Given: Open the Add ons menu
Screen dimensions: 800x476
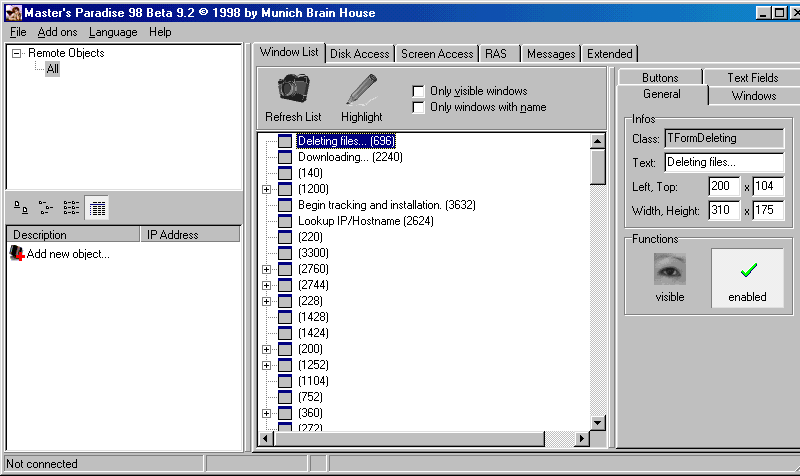Looking at the screenshot, I should pyautogui.click(x=57, y=32).
